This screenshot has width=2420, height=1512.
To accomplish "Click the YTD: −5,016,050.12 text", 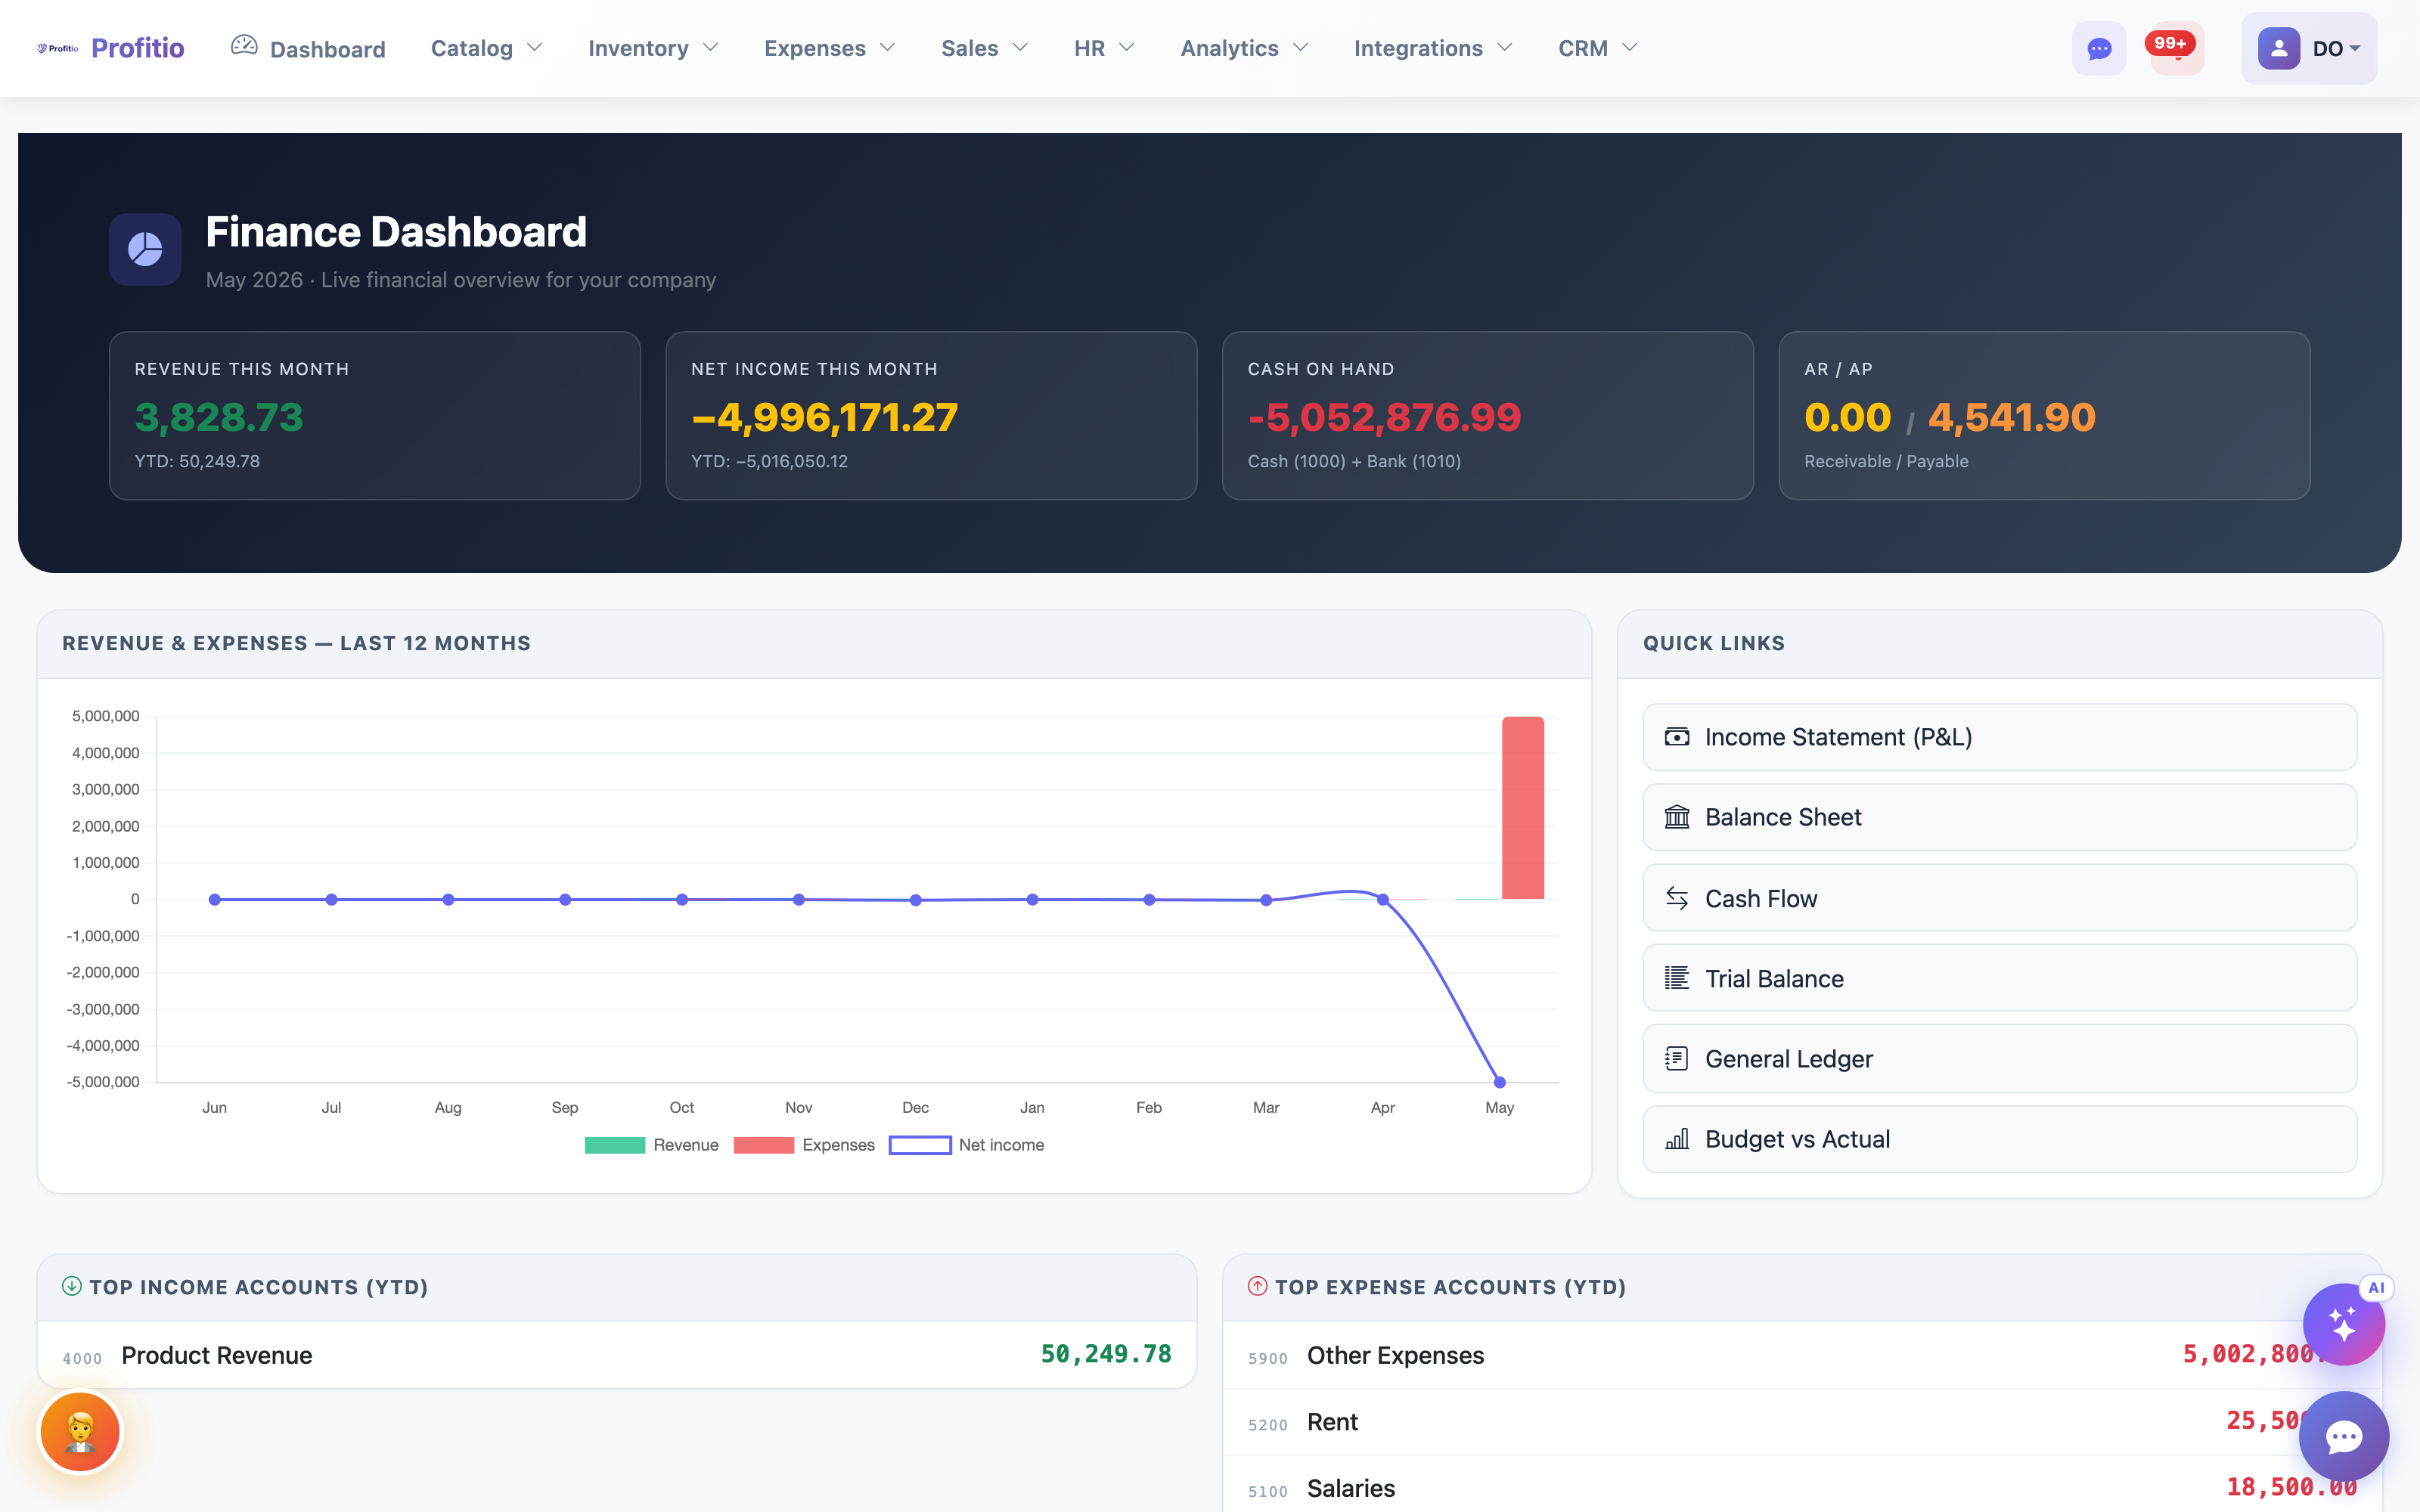I will (x=769, y=461).
